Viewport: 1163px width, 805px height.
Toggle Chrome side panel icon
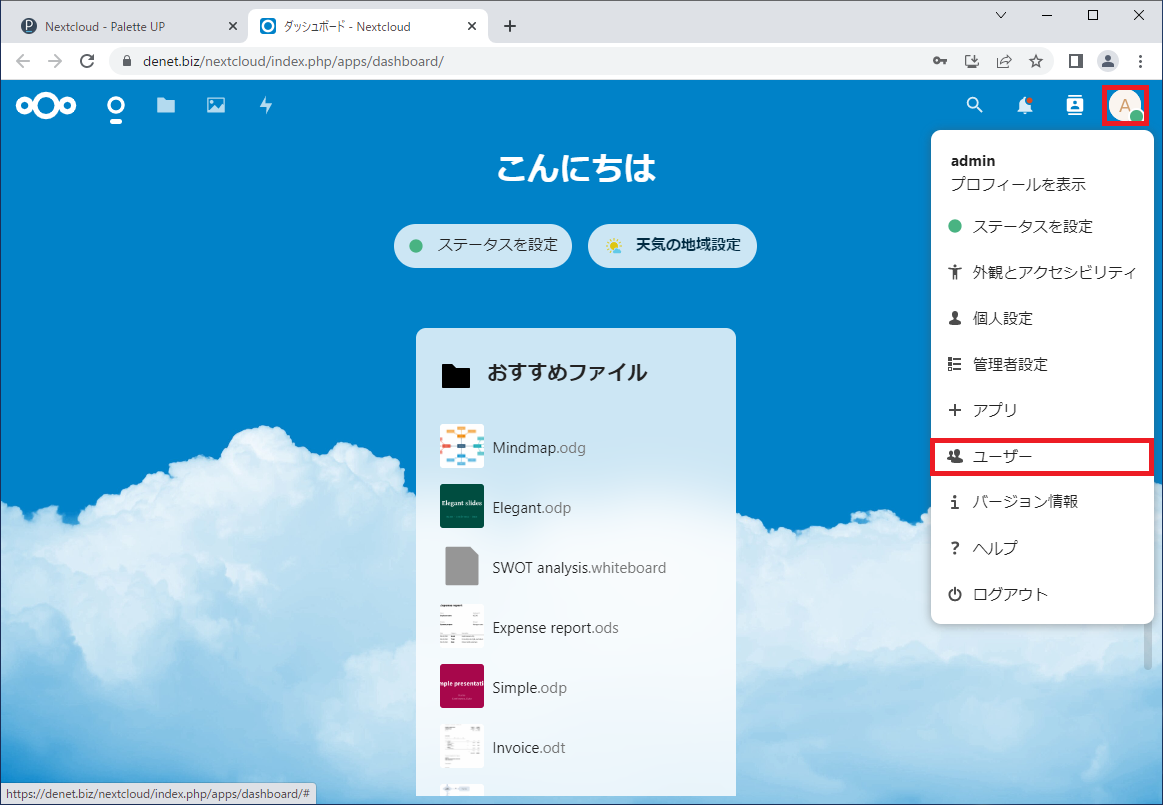coord(1075,61)
